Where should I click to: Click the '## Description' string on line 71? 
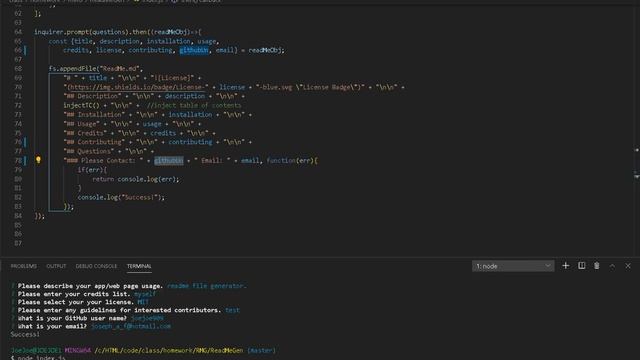point(93,96)
